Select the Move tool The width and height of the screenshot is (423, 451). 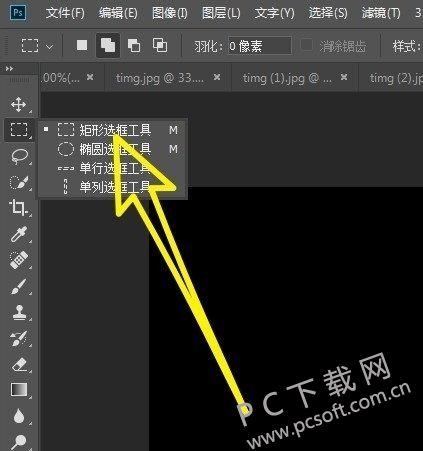(18, 105)
